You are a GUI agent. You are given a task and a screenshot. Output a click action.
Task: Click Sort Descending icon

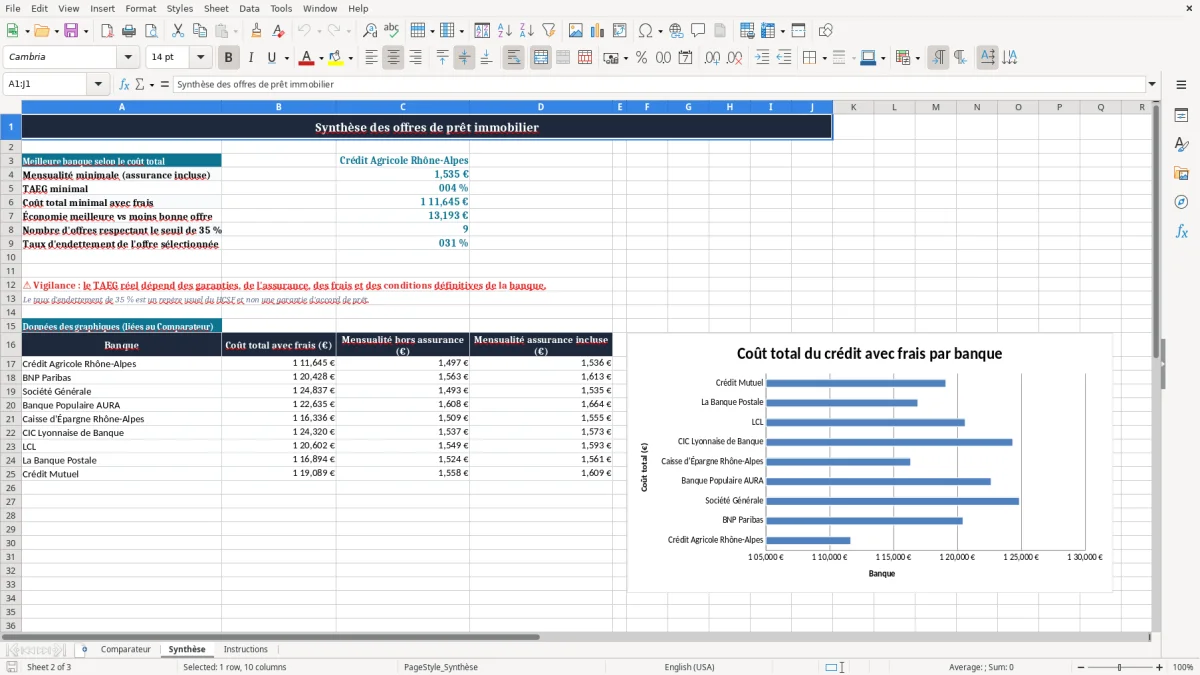click(526, 31)
